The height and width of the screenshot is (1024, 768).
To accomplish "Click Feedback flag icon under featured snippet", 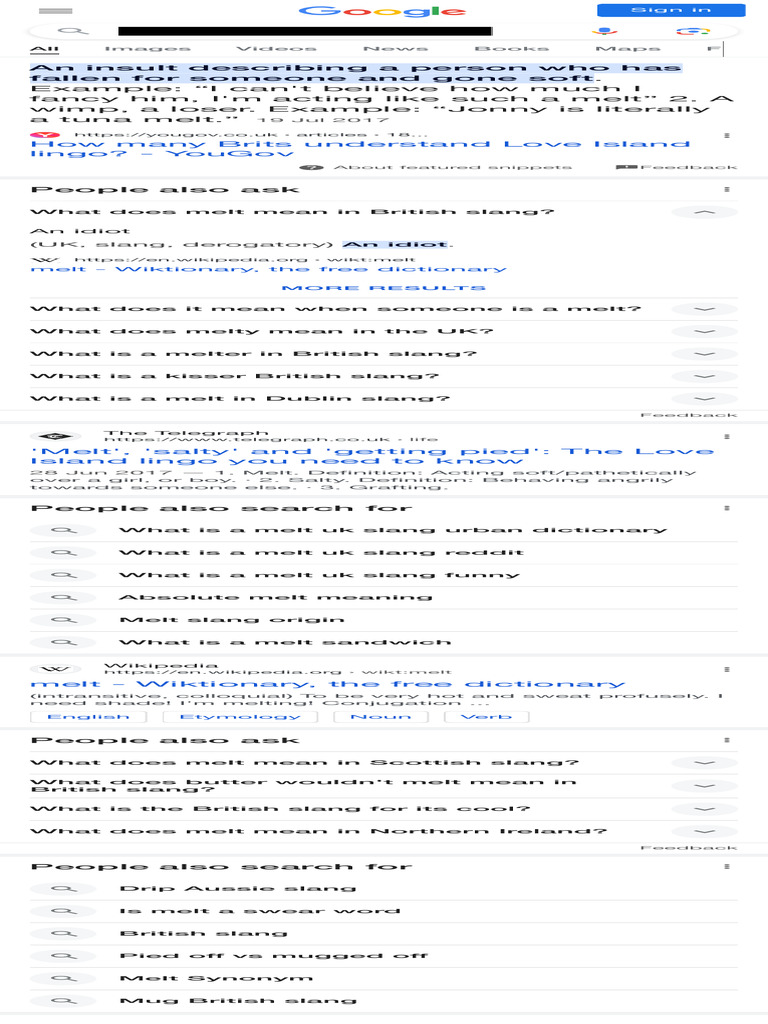I will coord(626,167).
